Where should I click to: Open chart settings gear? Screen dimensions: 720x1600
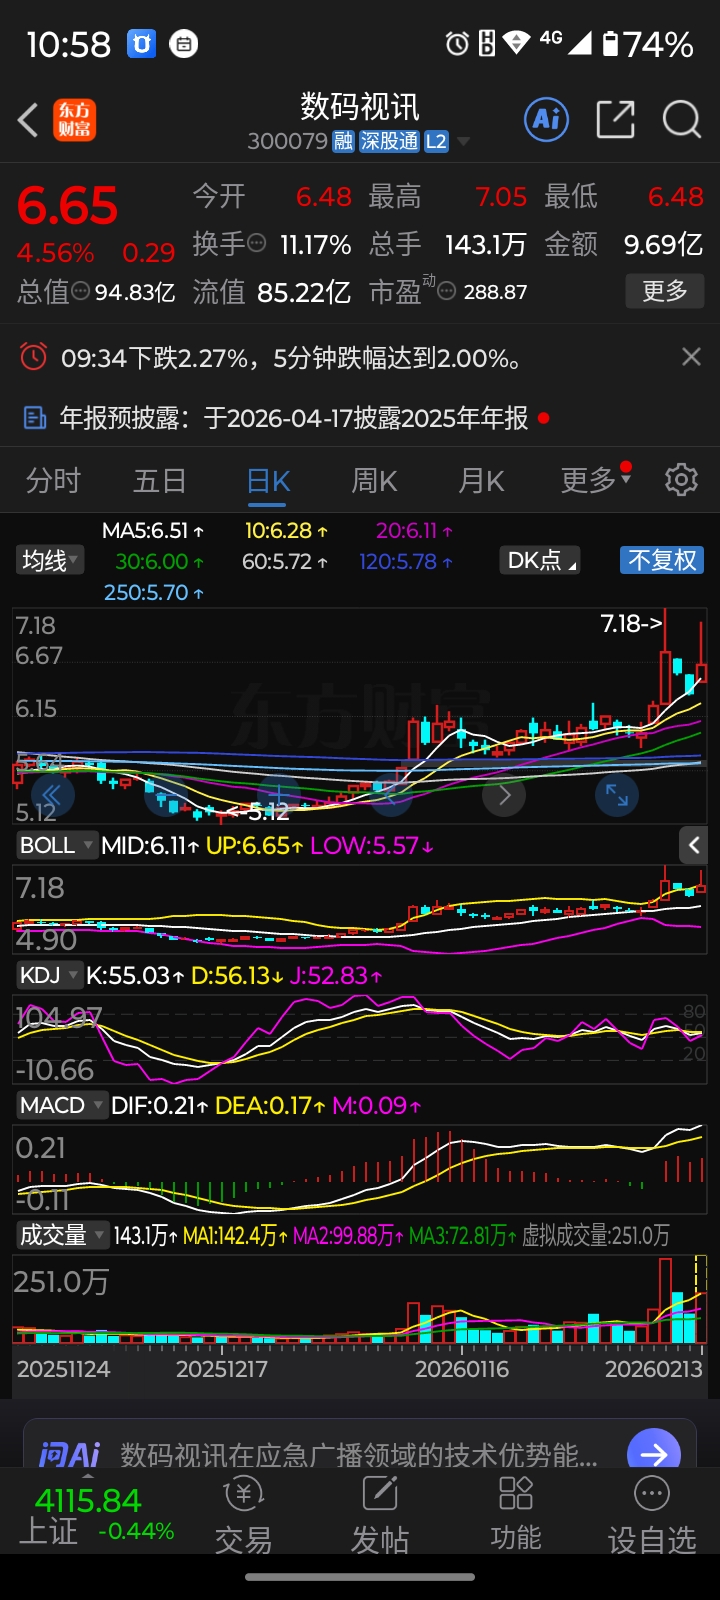tap(681, 480)
